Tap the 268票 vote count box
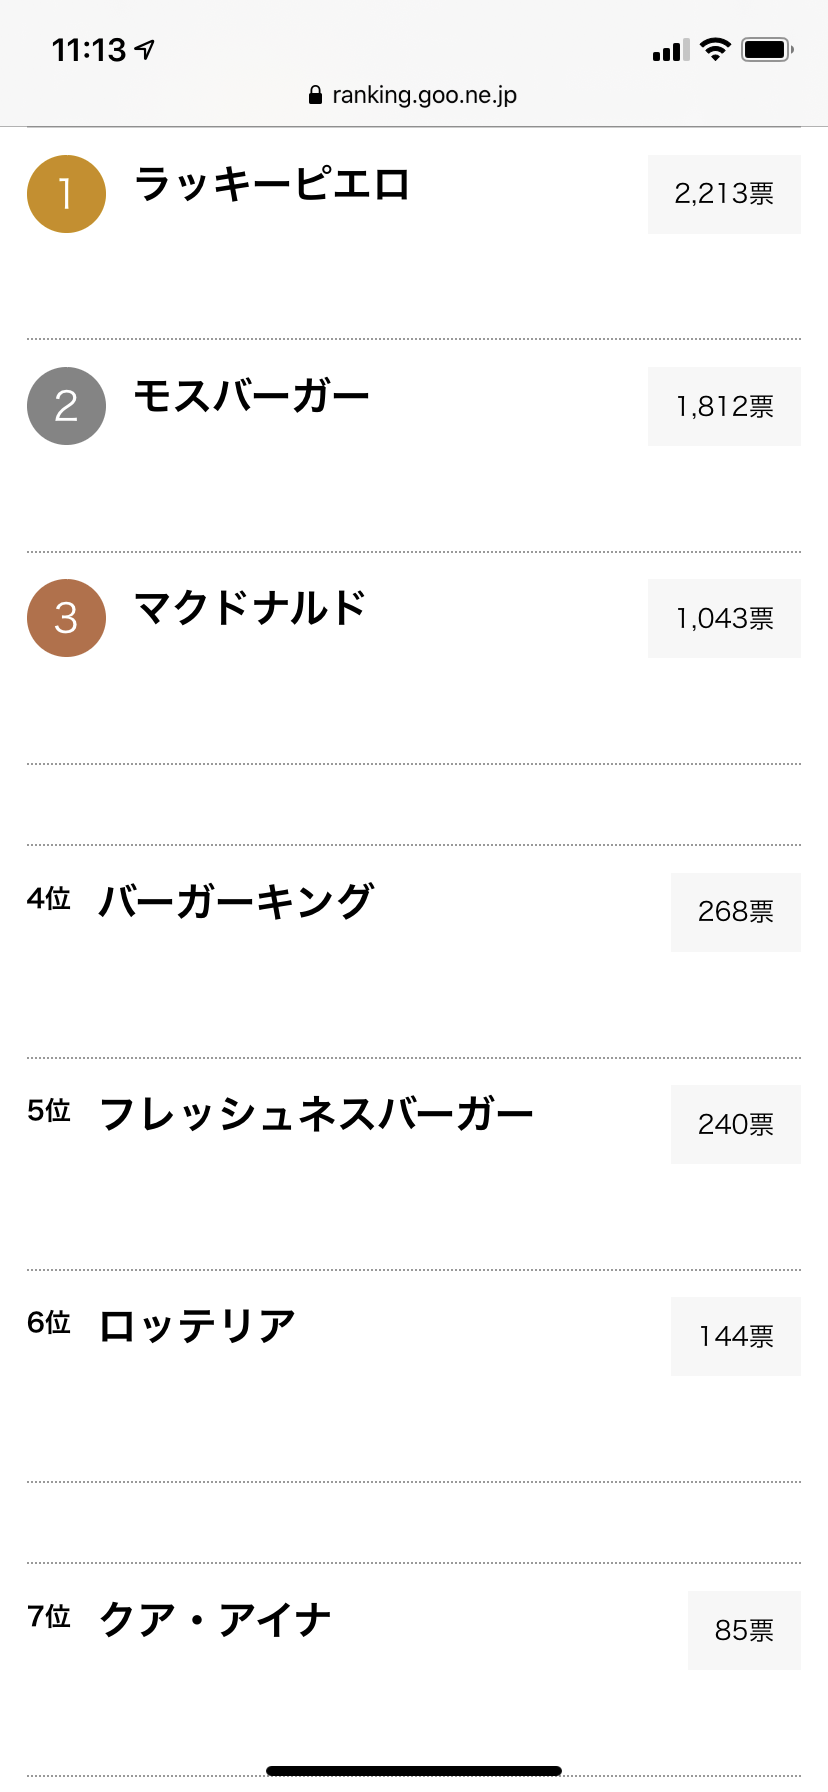 coord(736,912)
